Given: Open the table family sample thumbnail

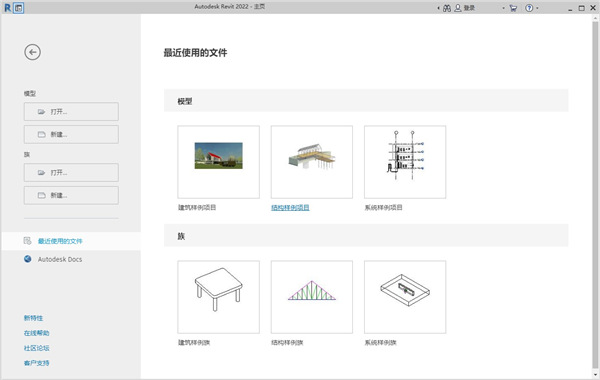Looking at the screenshot, I should tap(218, 297).
